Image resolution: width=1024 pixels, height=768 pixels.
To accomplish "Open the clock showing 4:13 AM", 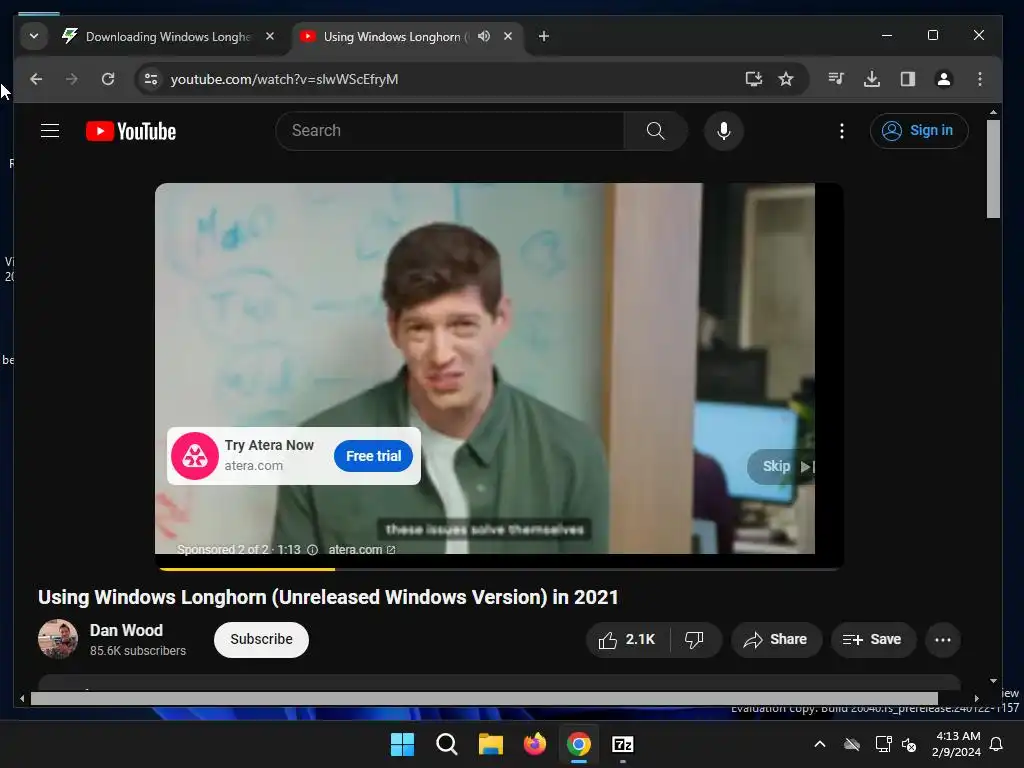I will point(957,744).
